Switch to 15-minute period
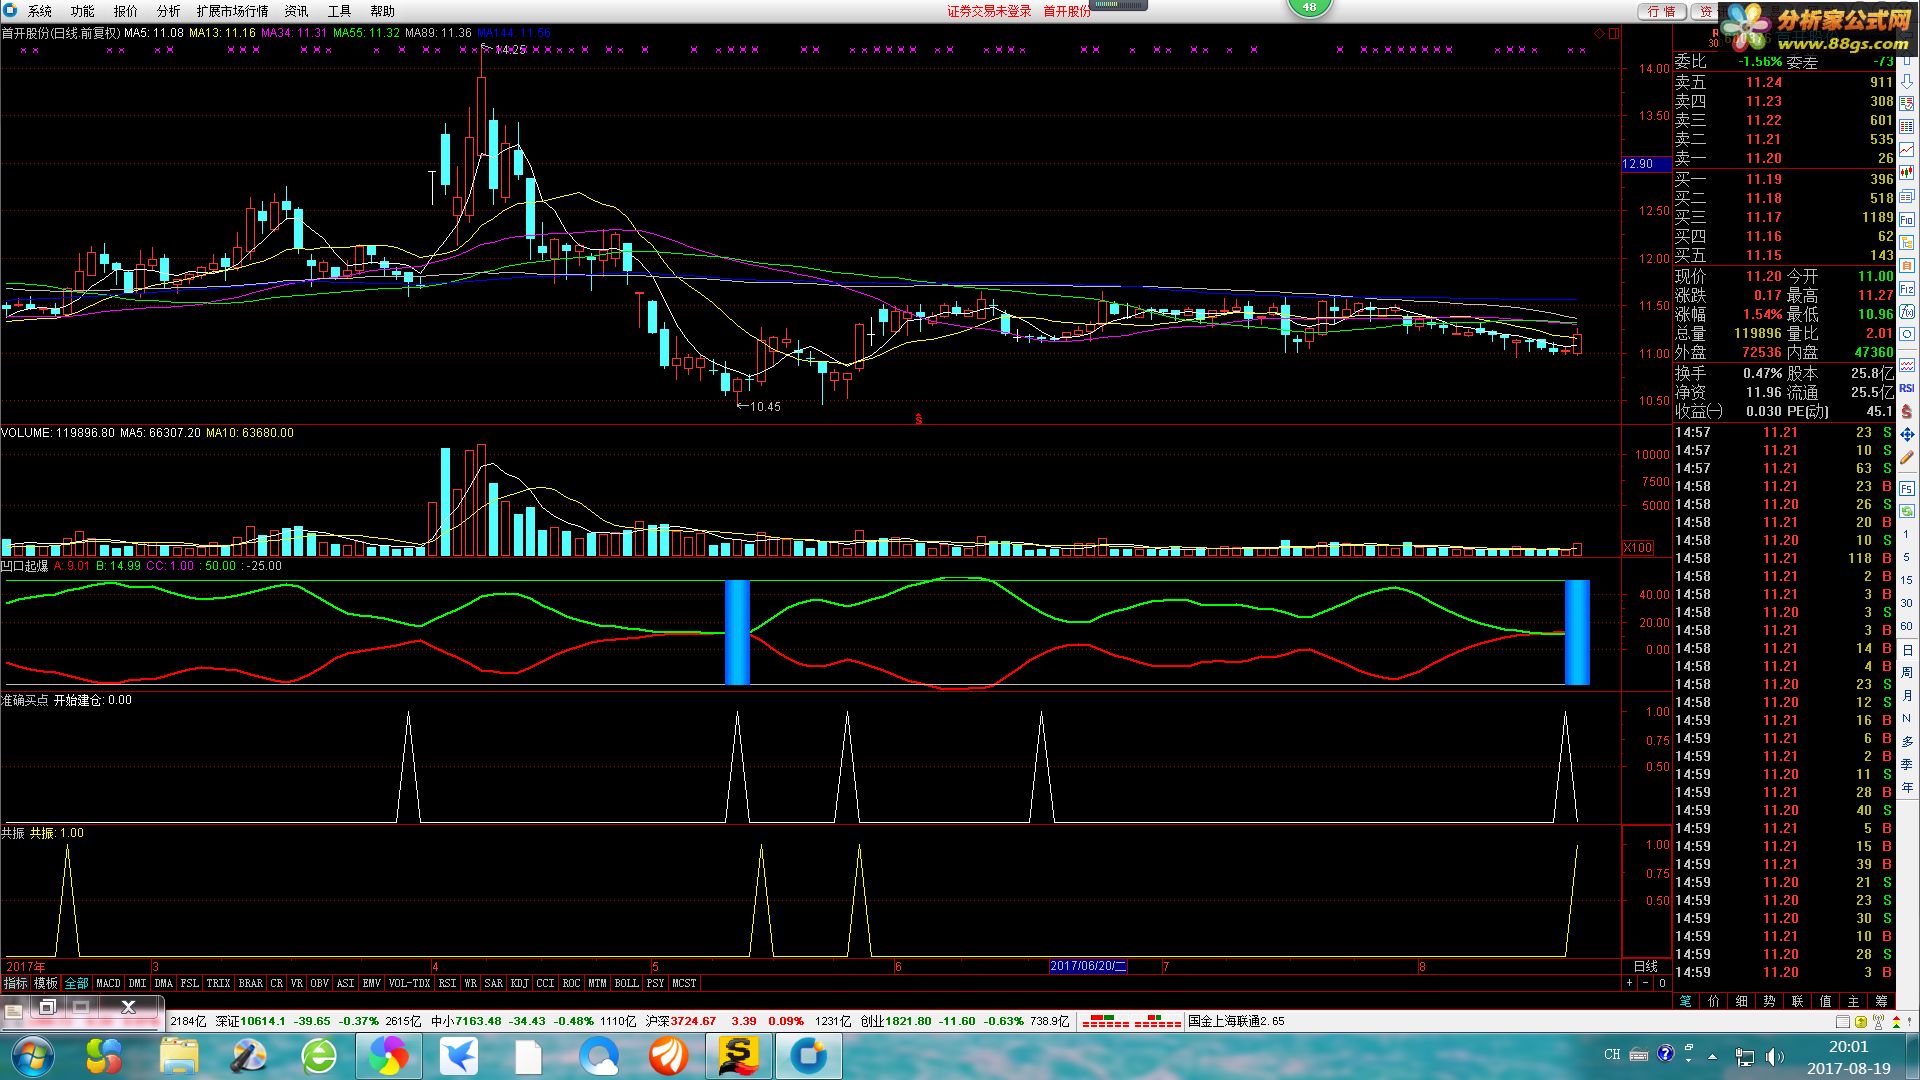The height and width of the screenshot is (1080, 1920). [1907, 579]
